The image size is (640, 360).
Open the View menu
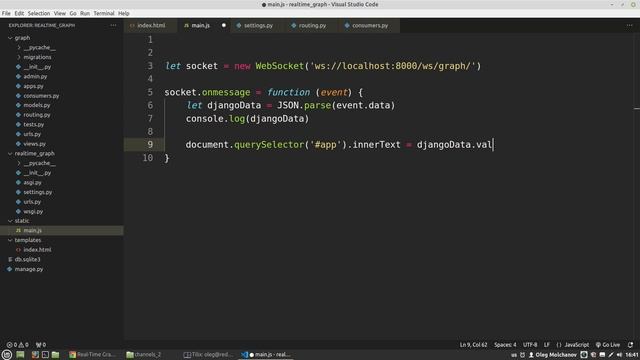60,13
